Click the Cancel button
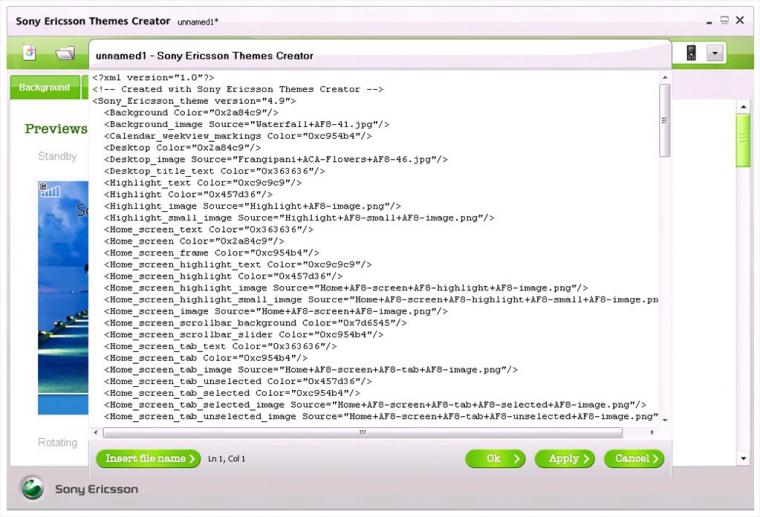Image resolution: width=760 pixels, height=517 pixels. coord(634,458)
